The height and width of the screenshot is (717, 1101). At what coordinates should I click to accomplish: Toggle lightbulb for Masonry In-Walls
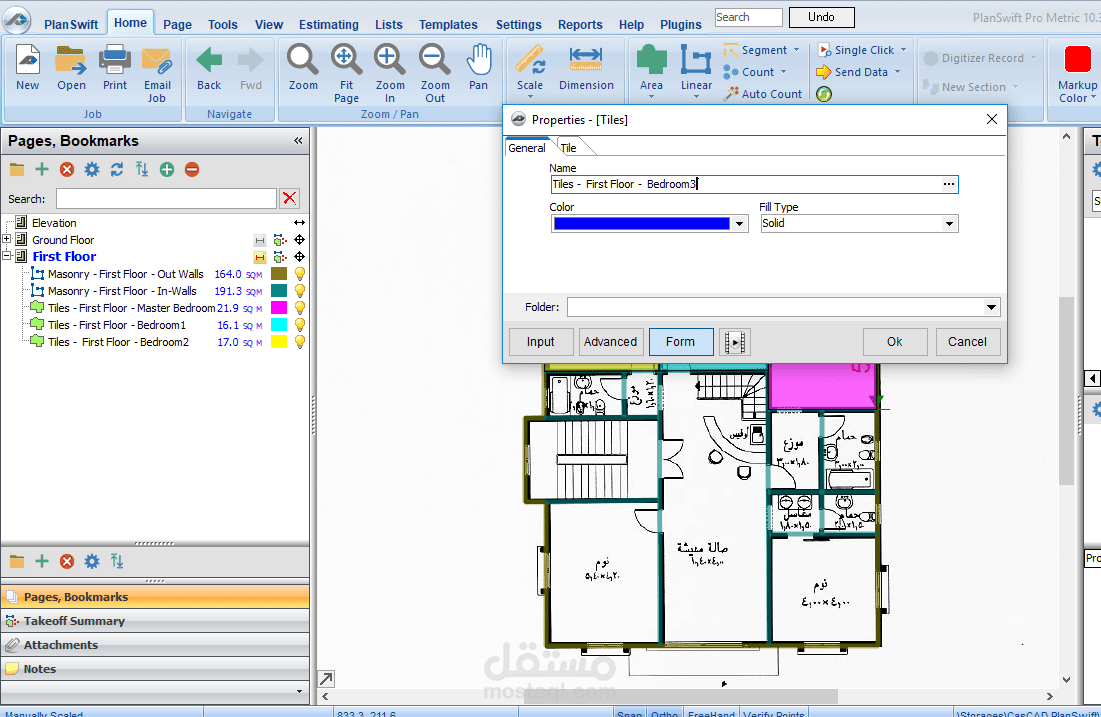tap(300, 291)
